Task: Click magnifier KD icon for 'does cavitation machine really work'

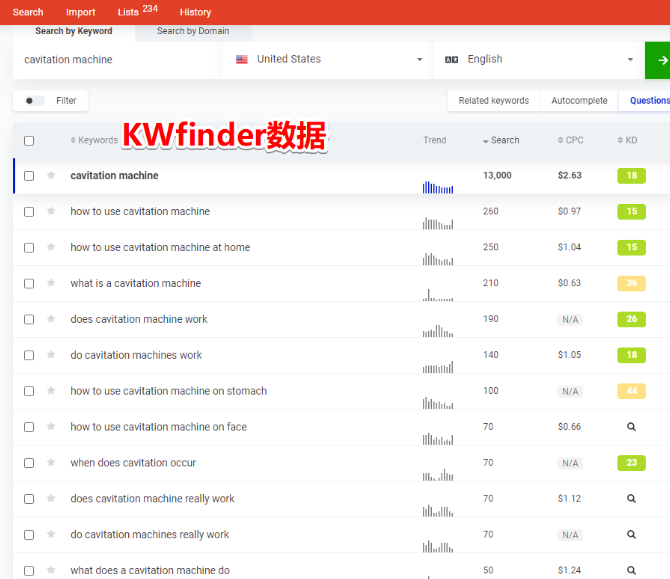Action: pyautogui.click(x=631, y=499)
